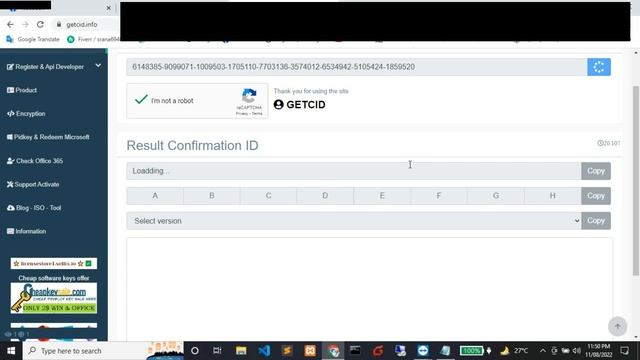640x360 pixels.
Task: Copy the selected version text
Action: [x=596, y=221]
